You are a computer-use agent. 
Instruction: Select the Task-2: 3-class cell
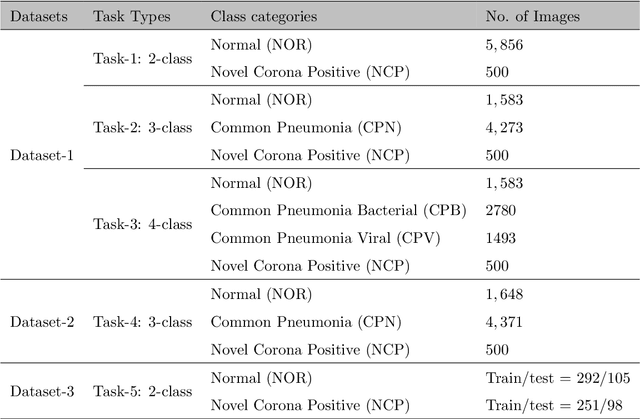[142, 127]
